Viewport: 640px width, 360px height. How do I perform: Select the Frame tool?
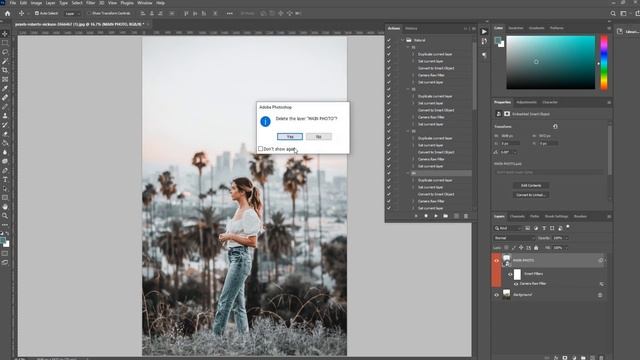[x=5, y=79]
